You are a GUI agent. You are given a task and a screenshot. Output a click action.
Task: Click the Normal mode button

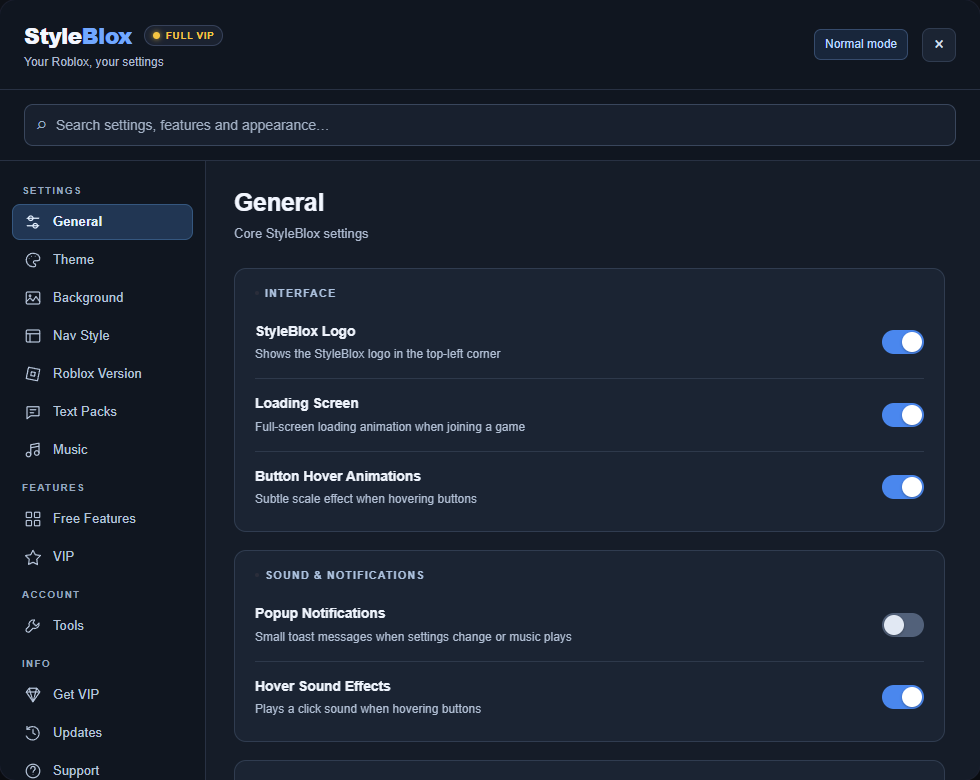861,44
